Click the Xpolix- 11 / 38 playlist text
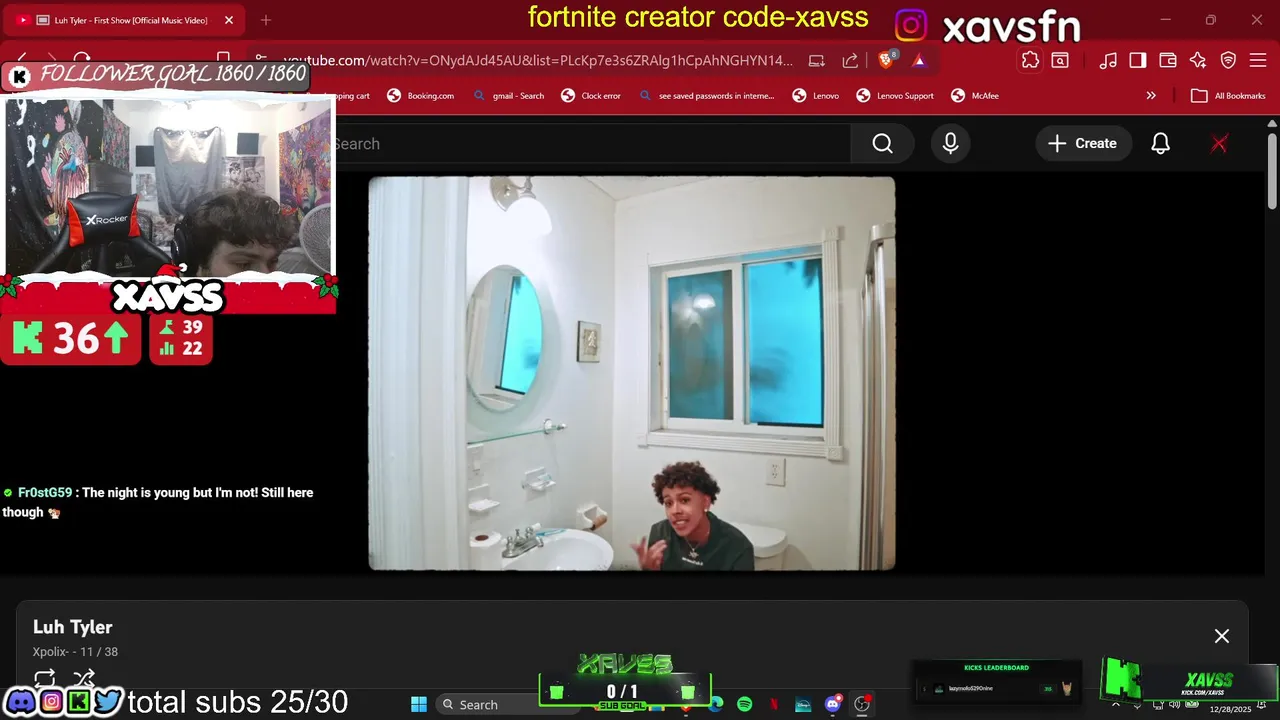Image resolution: width=1280 pixels, height=720 pixels. tap(75, 652)
